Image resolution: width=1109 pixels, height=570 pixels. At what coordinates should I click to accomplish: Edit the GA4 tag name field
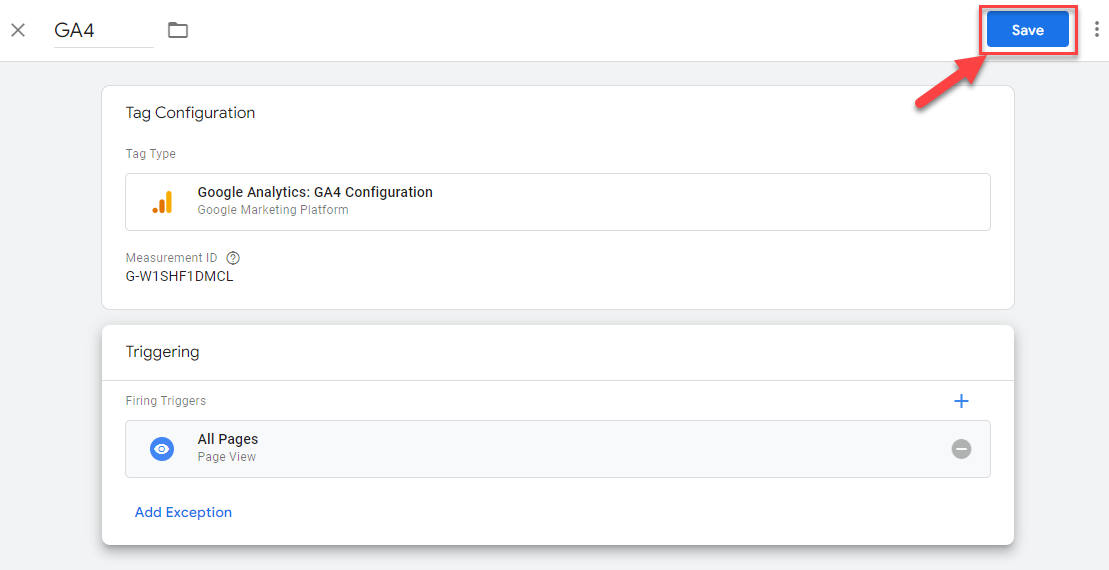[104, 30]
